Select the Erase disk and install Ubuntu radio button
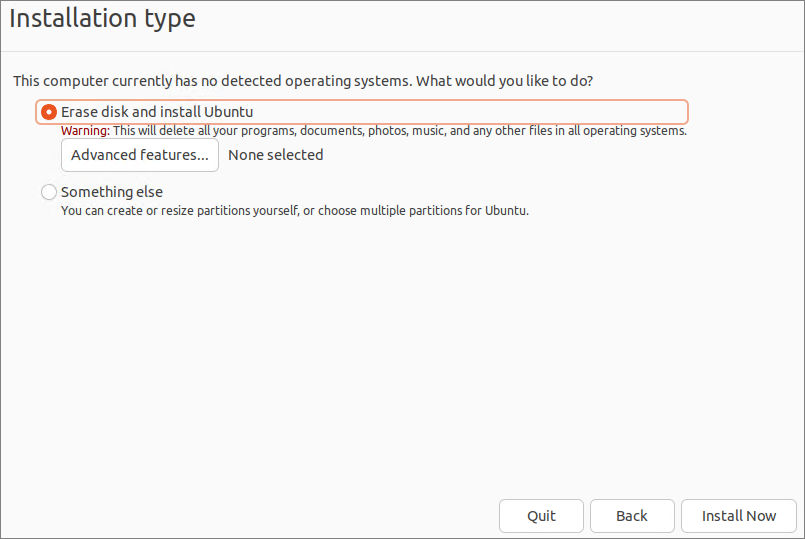The width and height of the screenshot is (805, 539). (x=49, y=112)
